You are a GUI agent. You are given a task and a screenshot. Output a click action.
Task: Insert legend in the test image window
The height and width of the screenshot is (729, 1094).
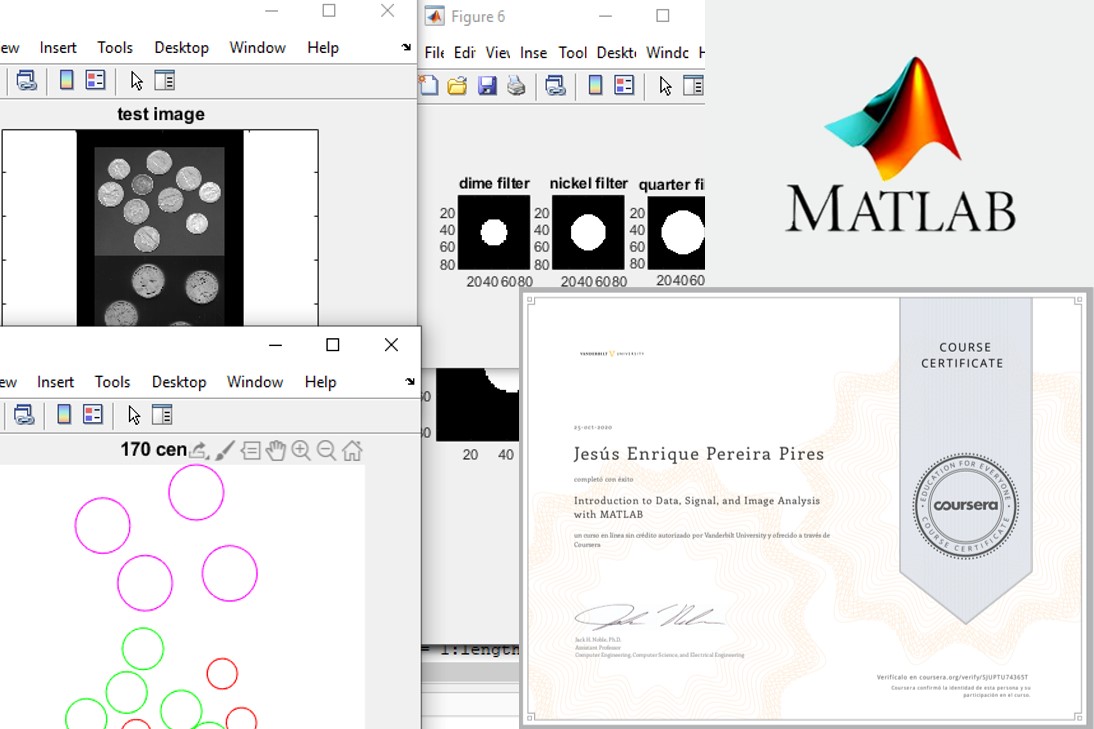(95, 80)
